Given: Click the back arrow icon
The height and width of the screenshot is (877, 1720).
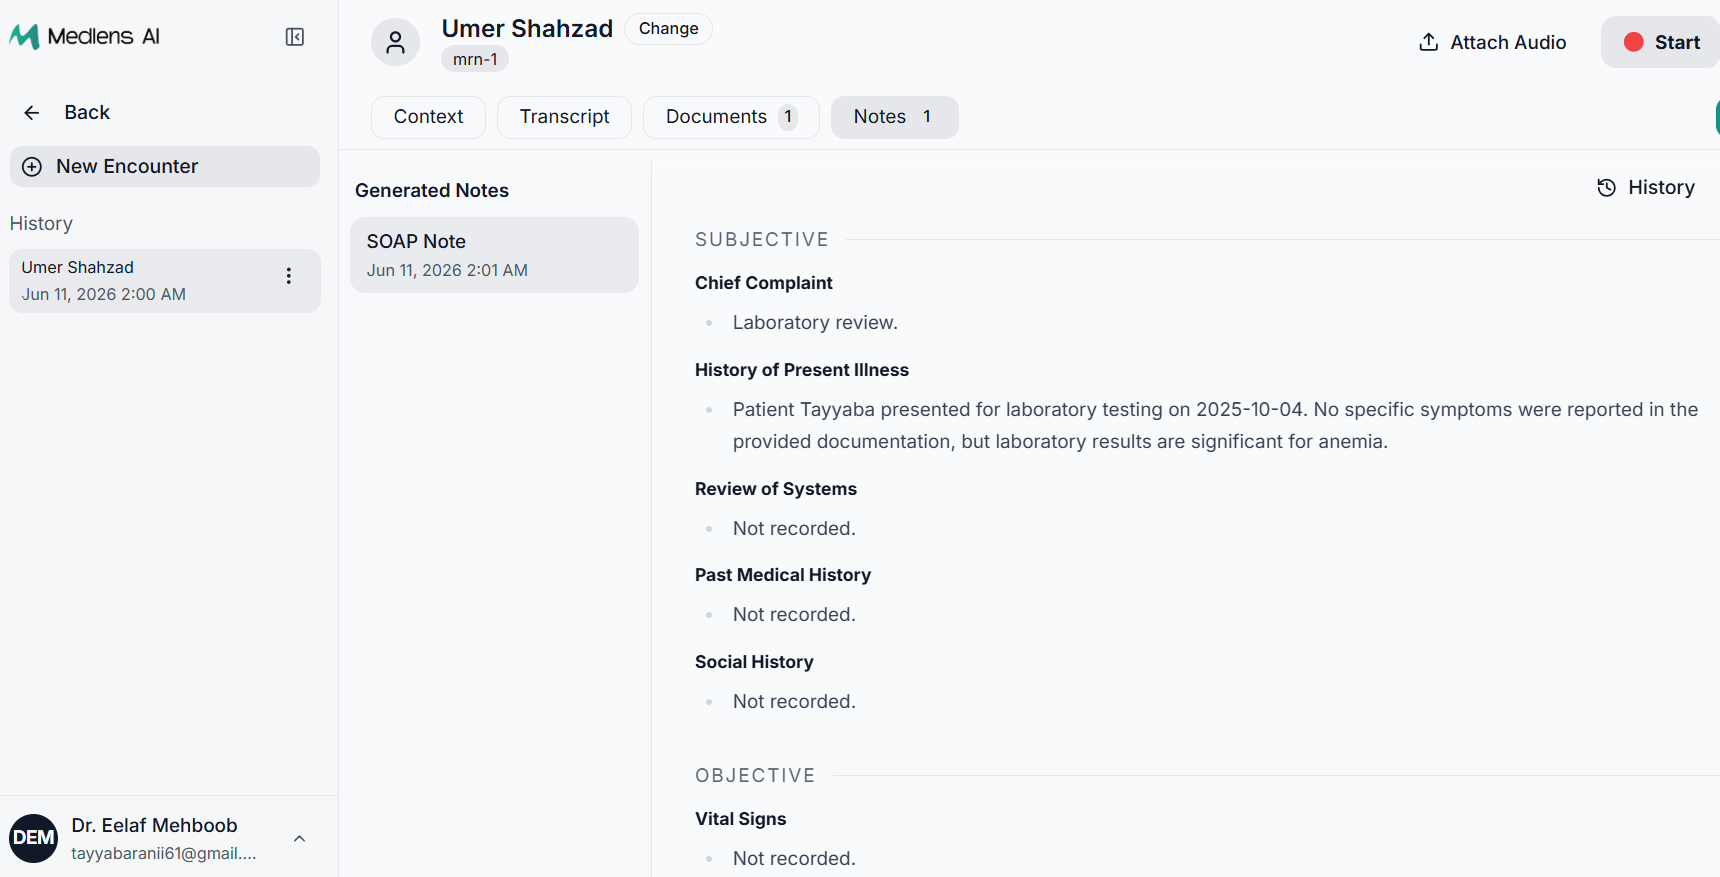Looking at the screenshot, I should [x=32, y=113].
